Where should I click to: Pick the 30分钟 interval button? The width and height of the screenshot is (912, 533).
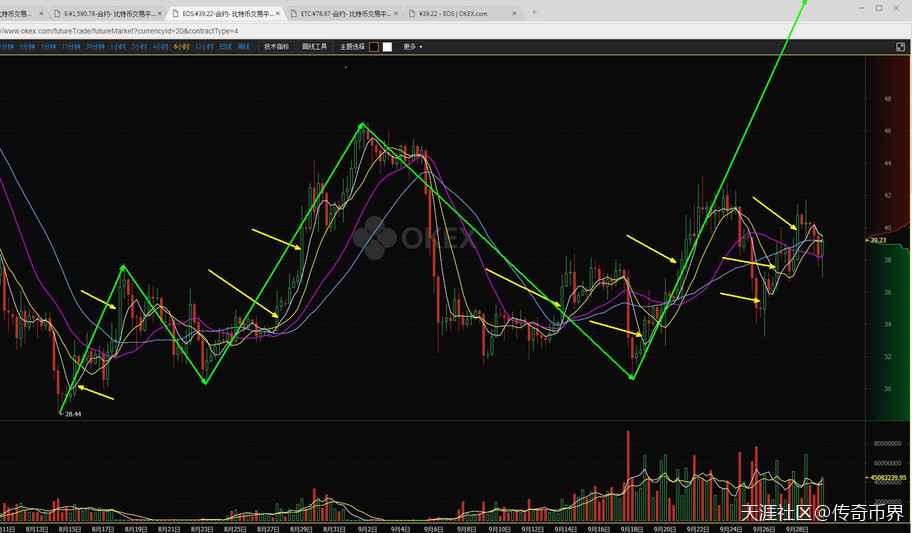(95, 47)
